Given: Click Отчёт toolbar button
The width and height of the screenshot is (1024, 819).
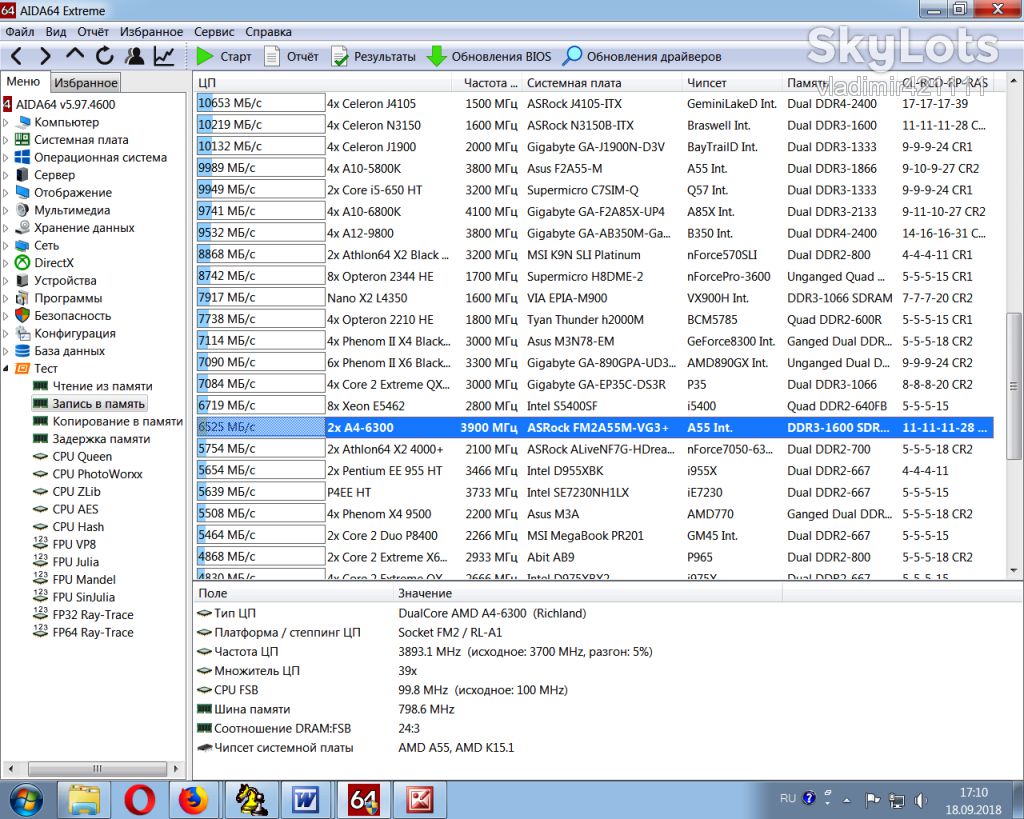Looking at the screenshot, I should [291, 57].
